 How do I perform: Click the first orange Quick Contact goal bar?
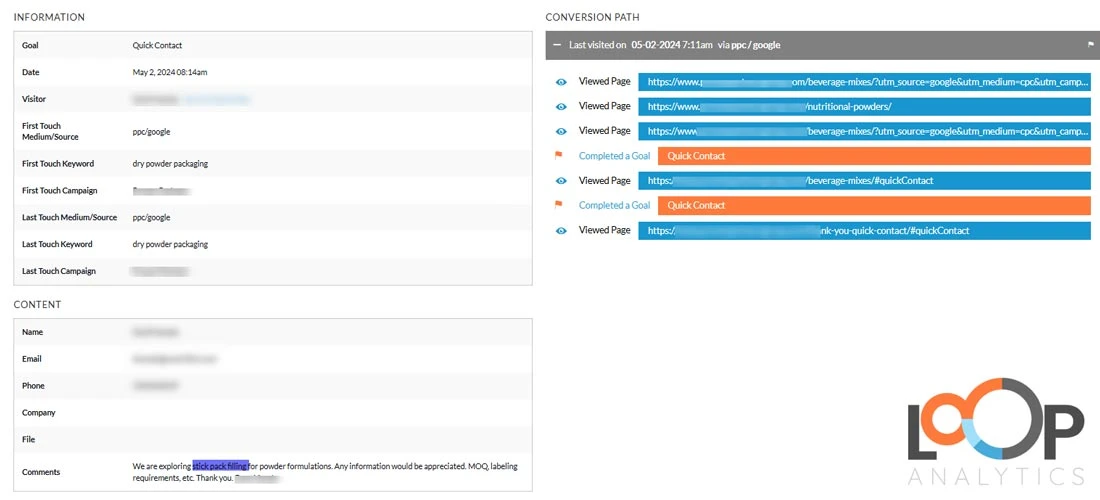874,156
